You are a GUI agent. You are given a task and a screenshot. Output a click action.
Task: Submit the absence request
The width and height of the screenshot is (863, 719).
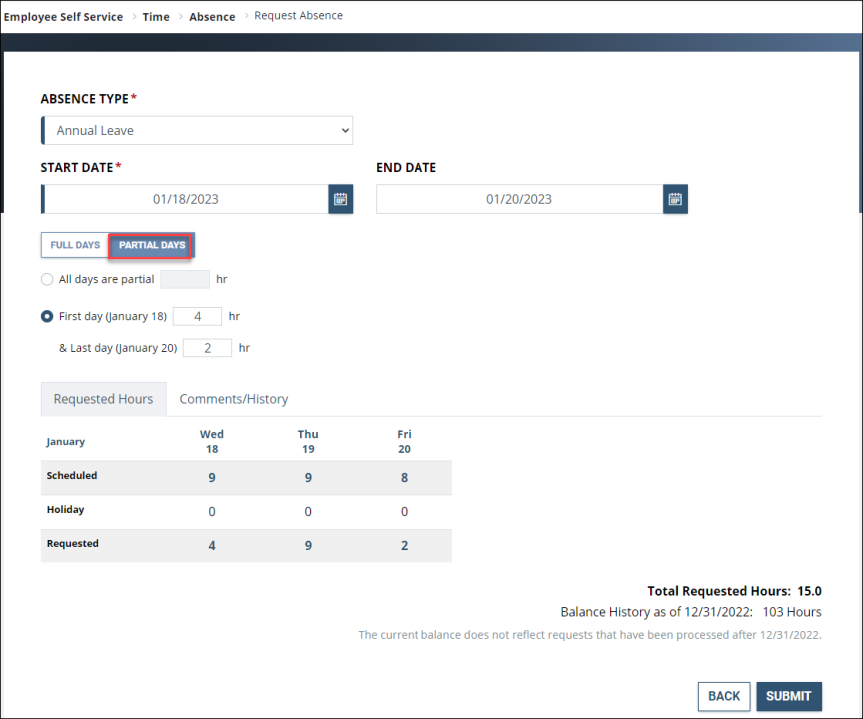click(789, 696)
